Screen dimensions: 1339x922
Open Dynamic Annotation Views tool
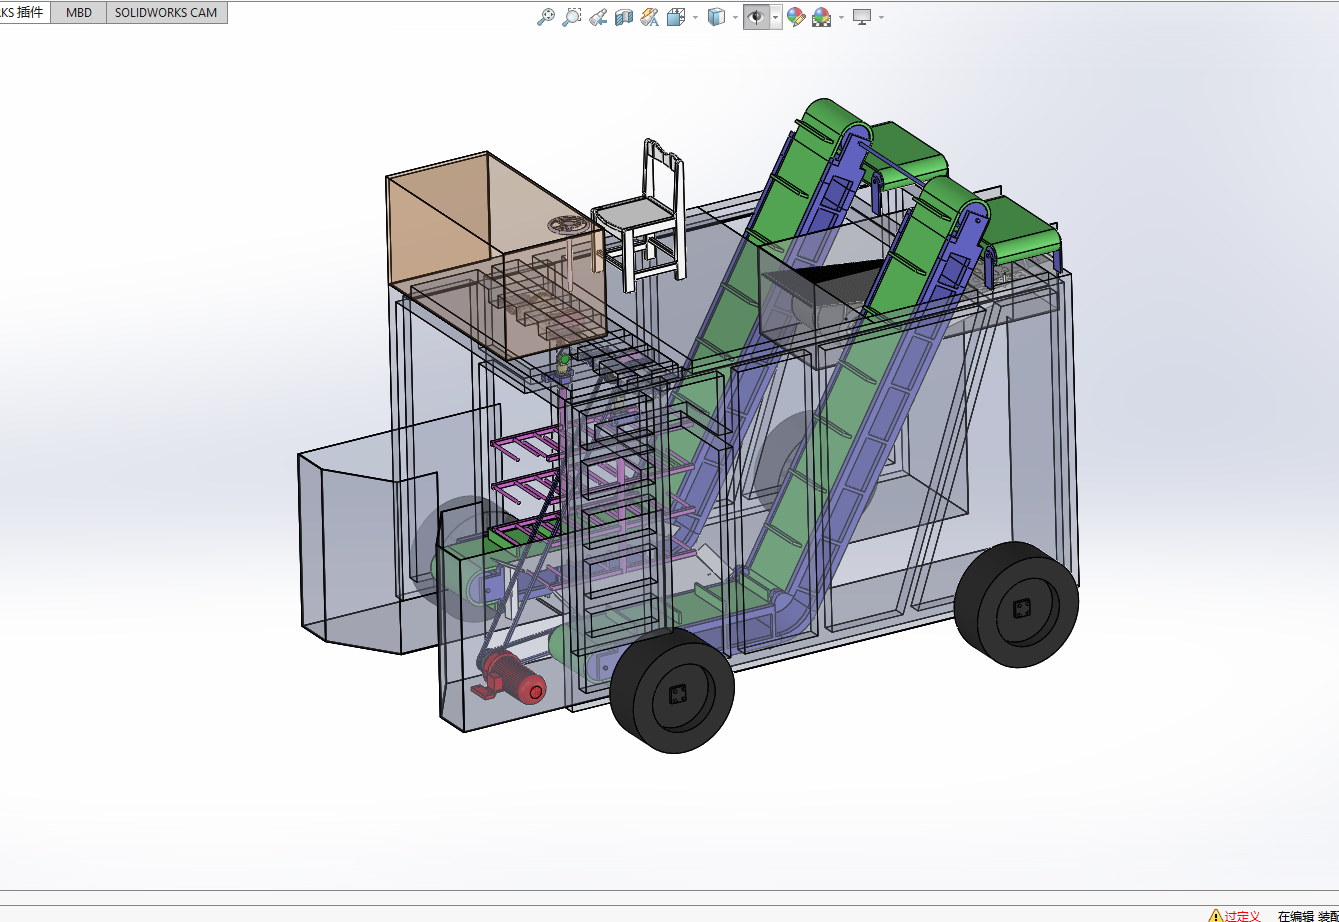[x=650, y=17]
